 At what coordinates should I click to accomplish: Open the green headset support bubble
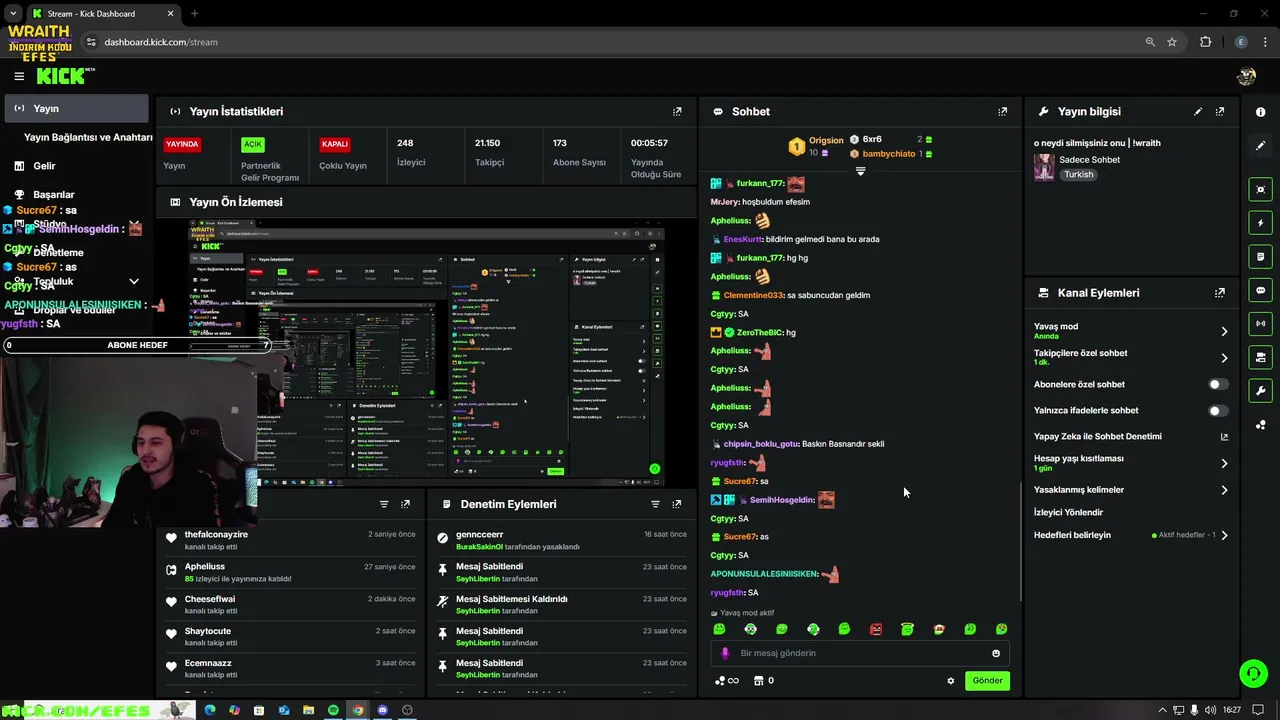[x=1253, y=673]
